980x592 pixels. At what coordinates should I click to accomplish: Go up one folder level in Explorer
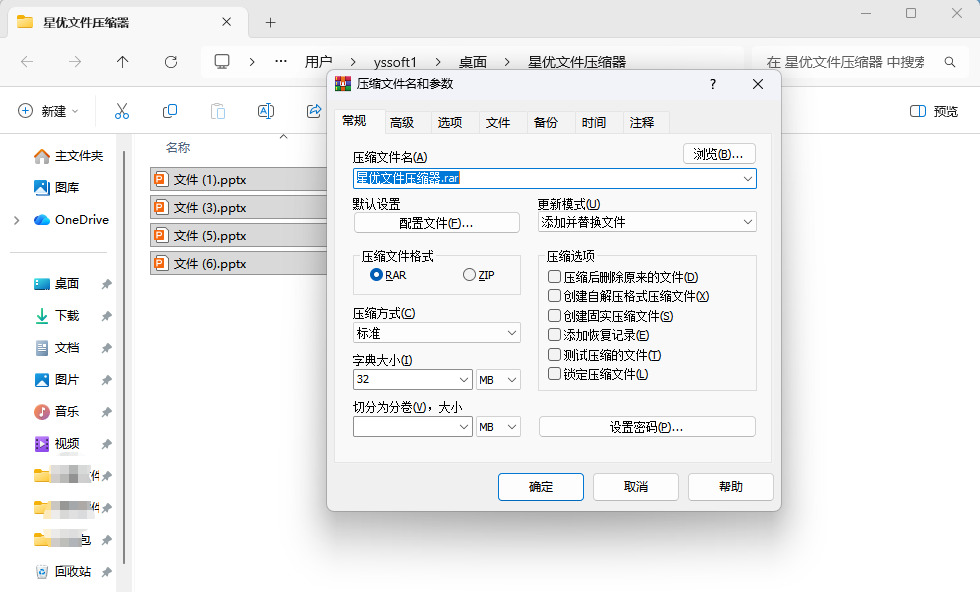(122, 62)
